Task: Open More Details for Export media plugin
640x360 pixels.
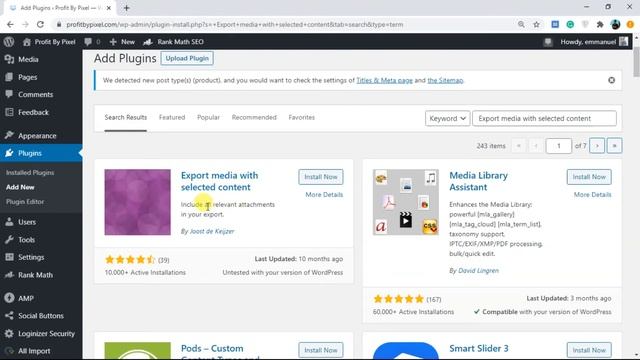Action: (x=324, y=195)
